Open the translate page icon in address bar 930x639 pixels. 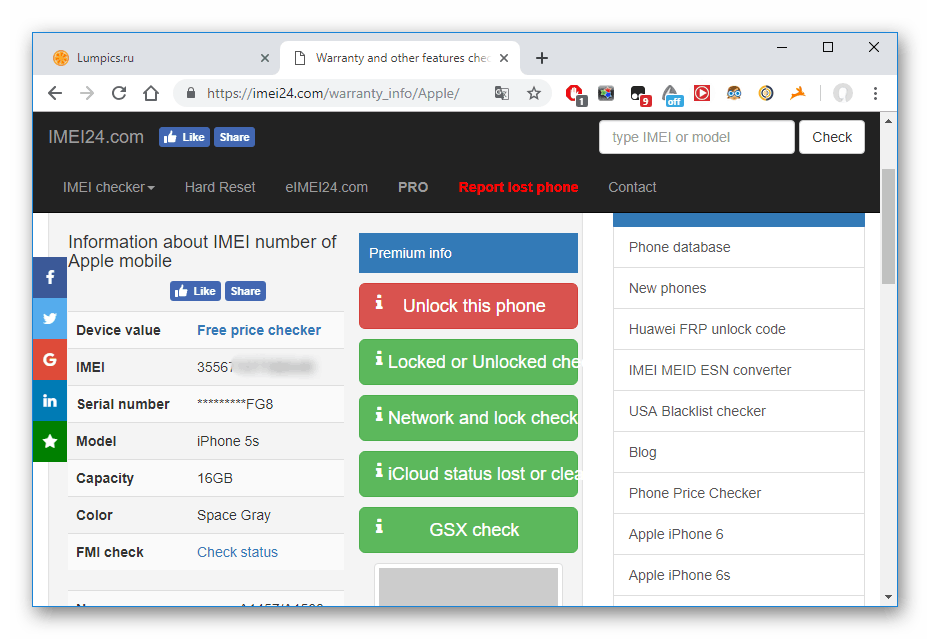pos(502,93)
